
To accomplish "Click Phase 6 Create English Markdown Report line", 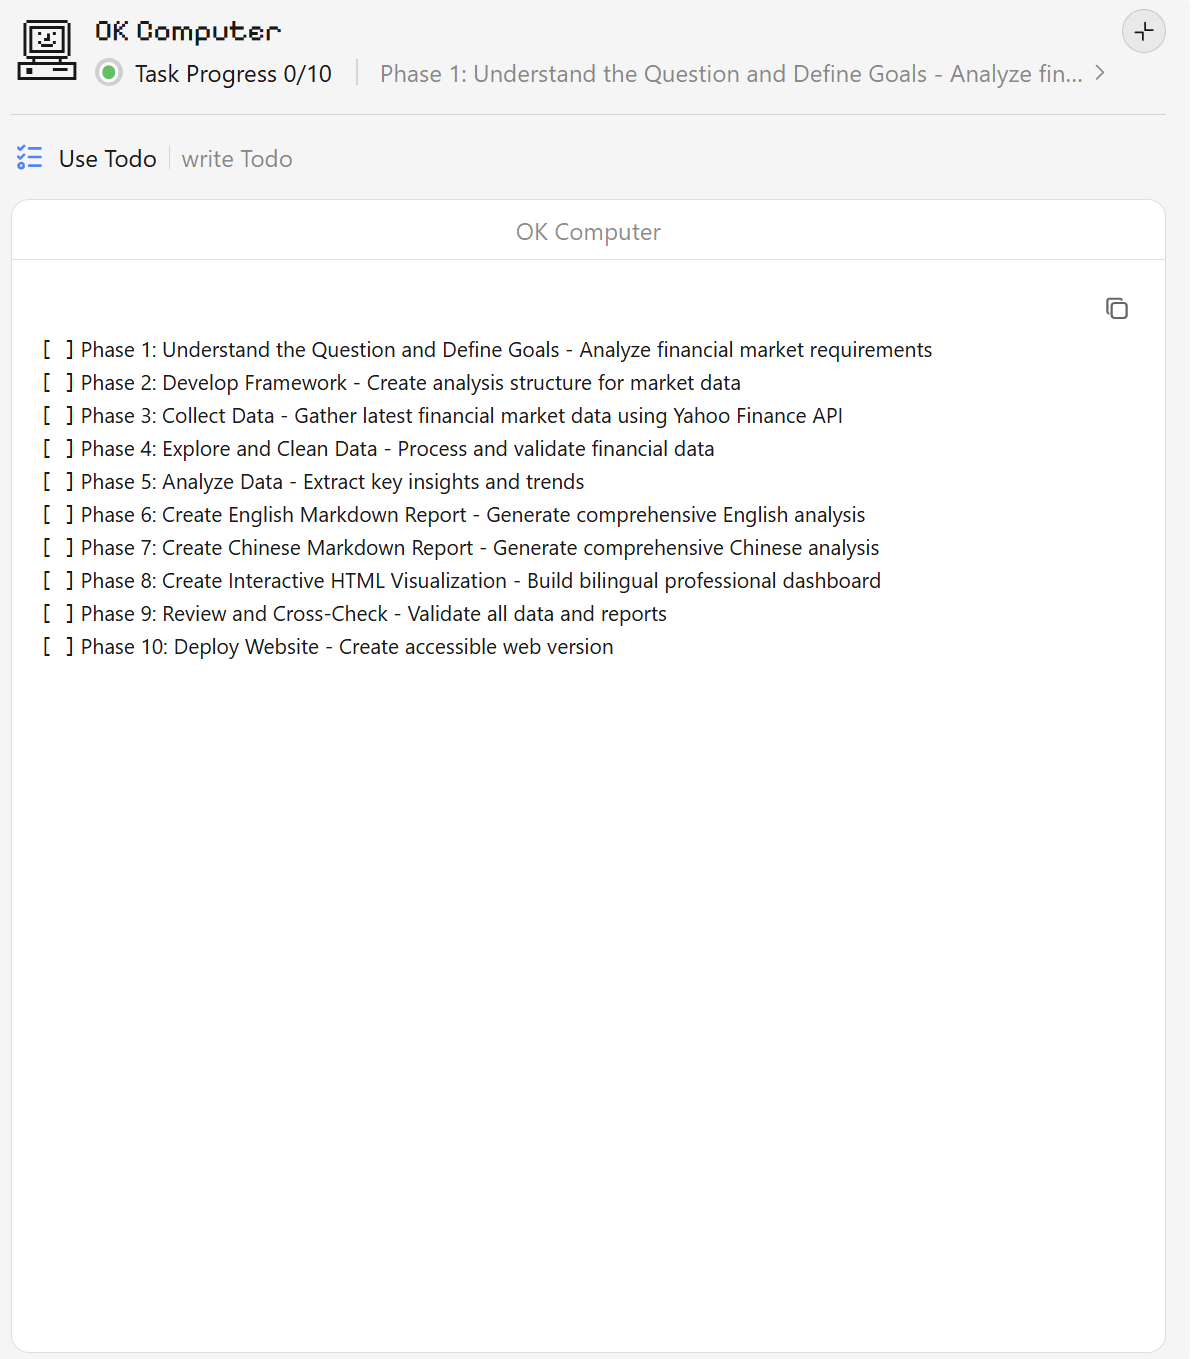I will pos(472,515).
